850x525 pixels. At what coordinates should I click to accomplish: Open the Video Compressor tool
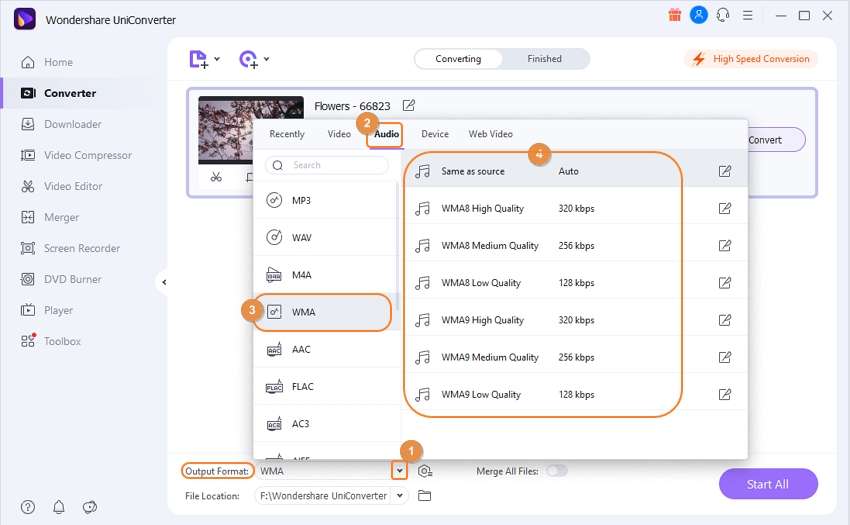point(76,155)
